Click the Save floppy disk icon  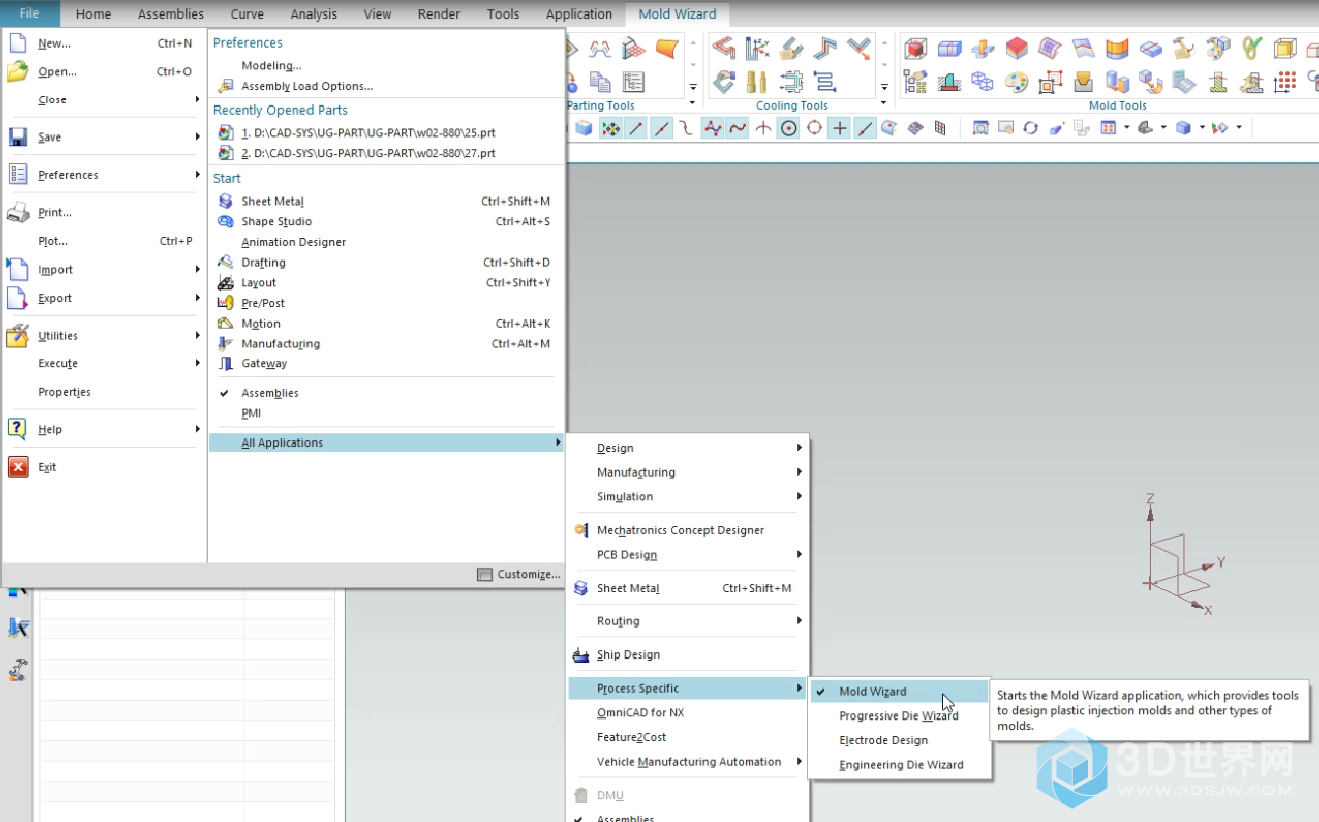(18, 137)
